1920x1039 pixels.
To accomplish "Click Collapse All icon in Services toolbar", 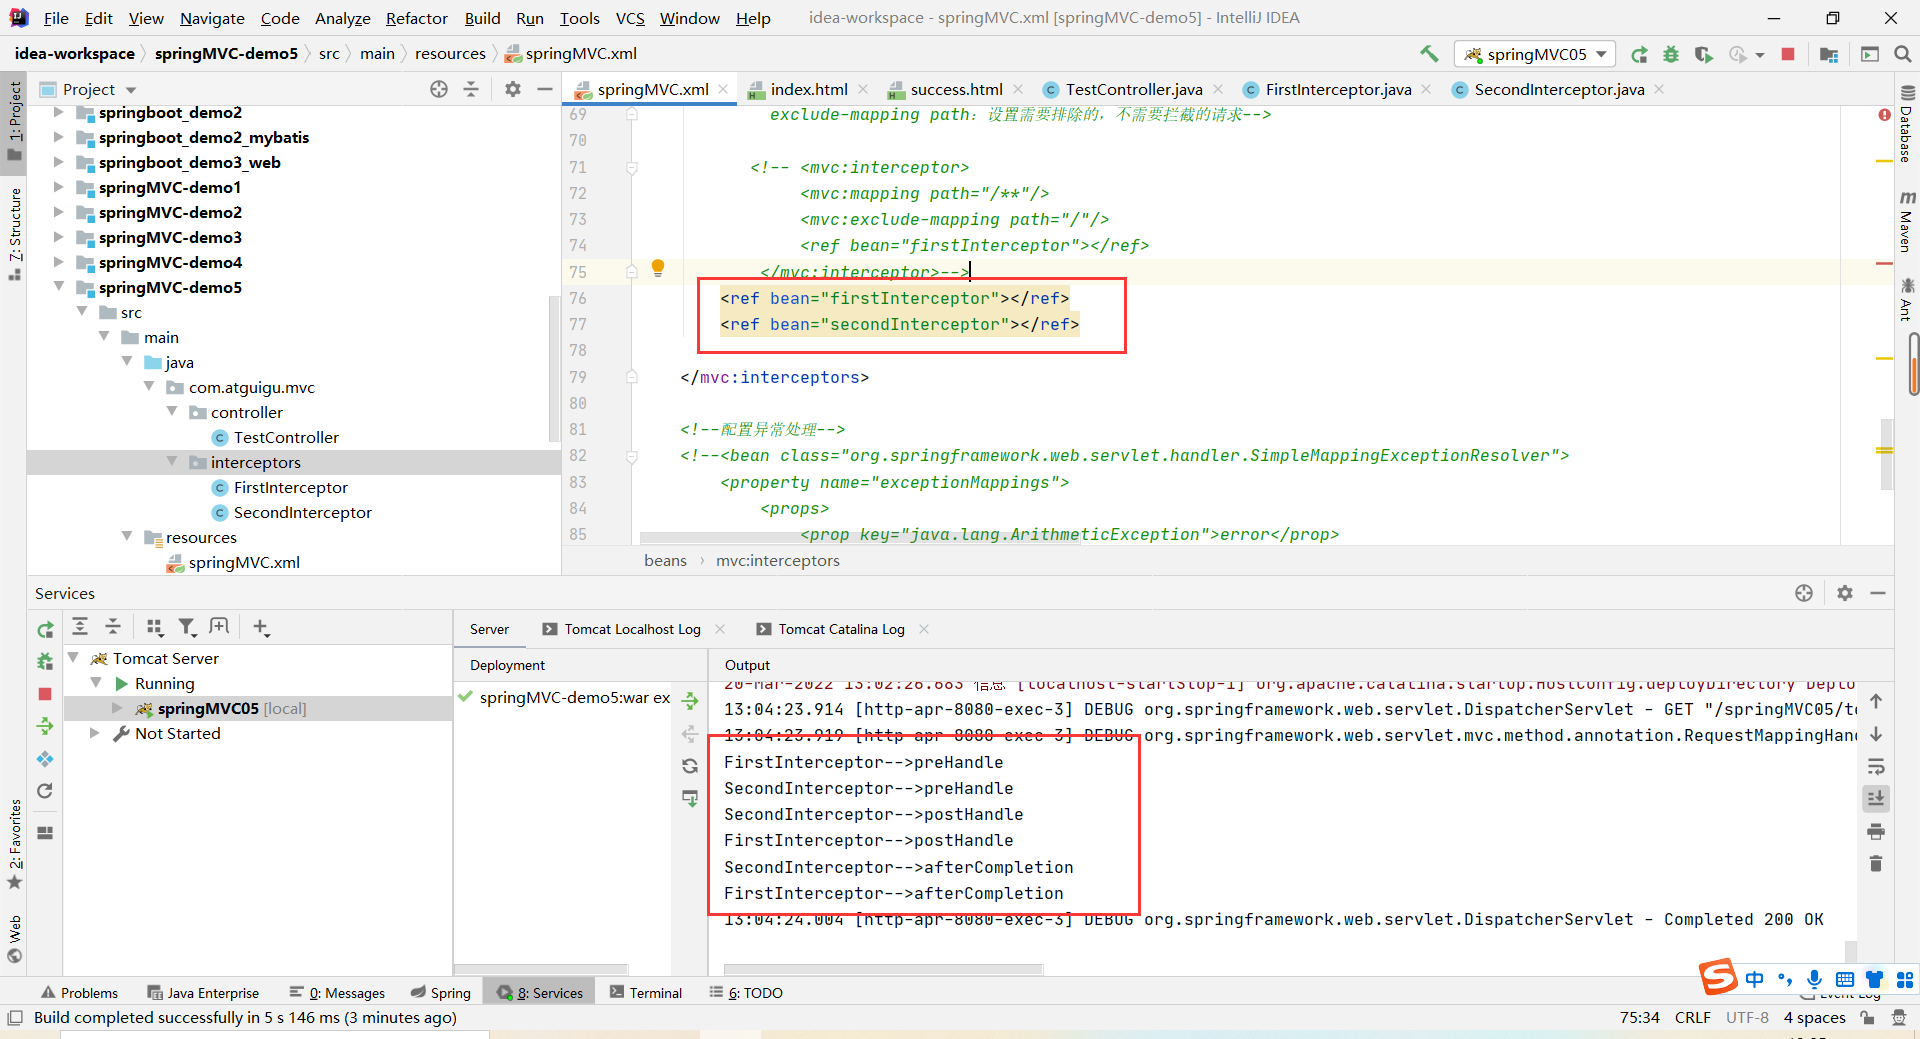I will (x=113, y=627).
